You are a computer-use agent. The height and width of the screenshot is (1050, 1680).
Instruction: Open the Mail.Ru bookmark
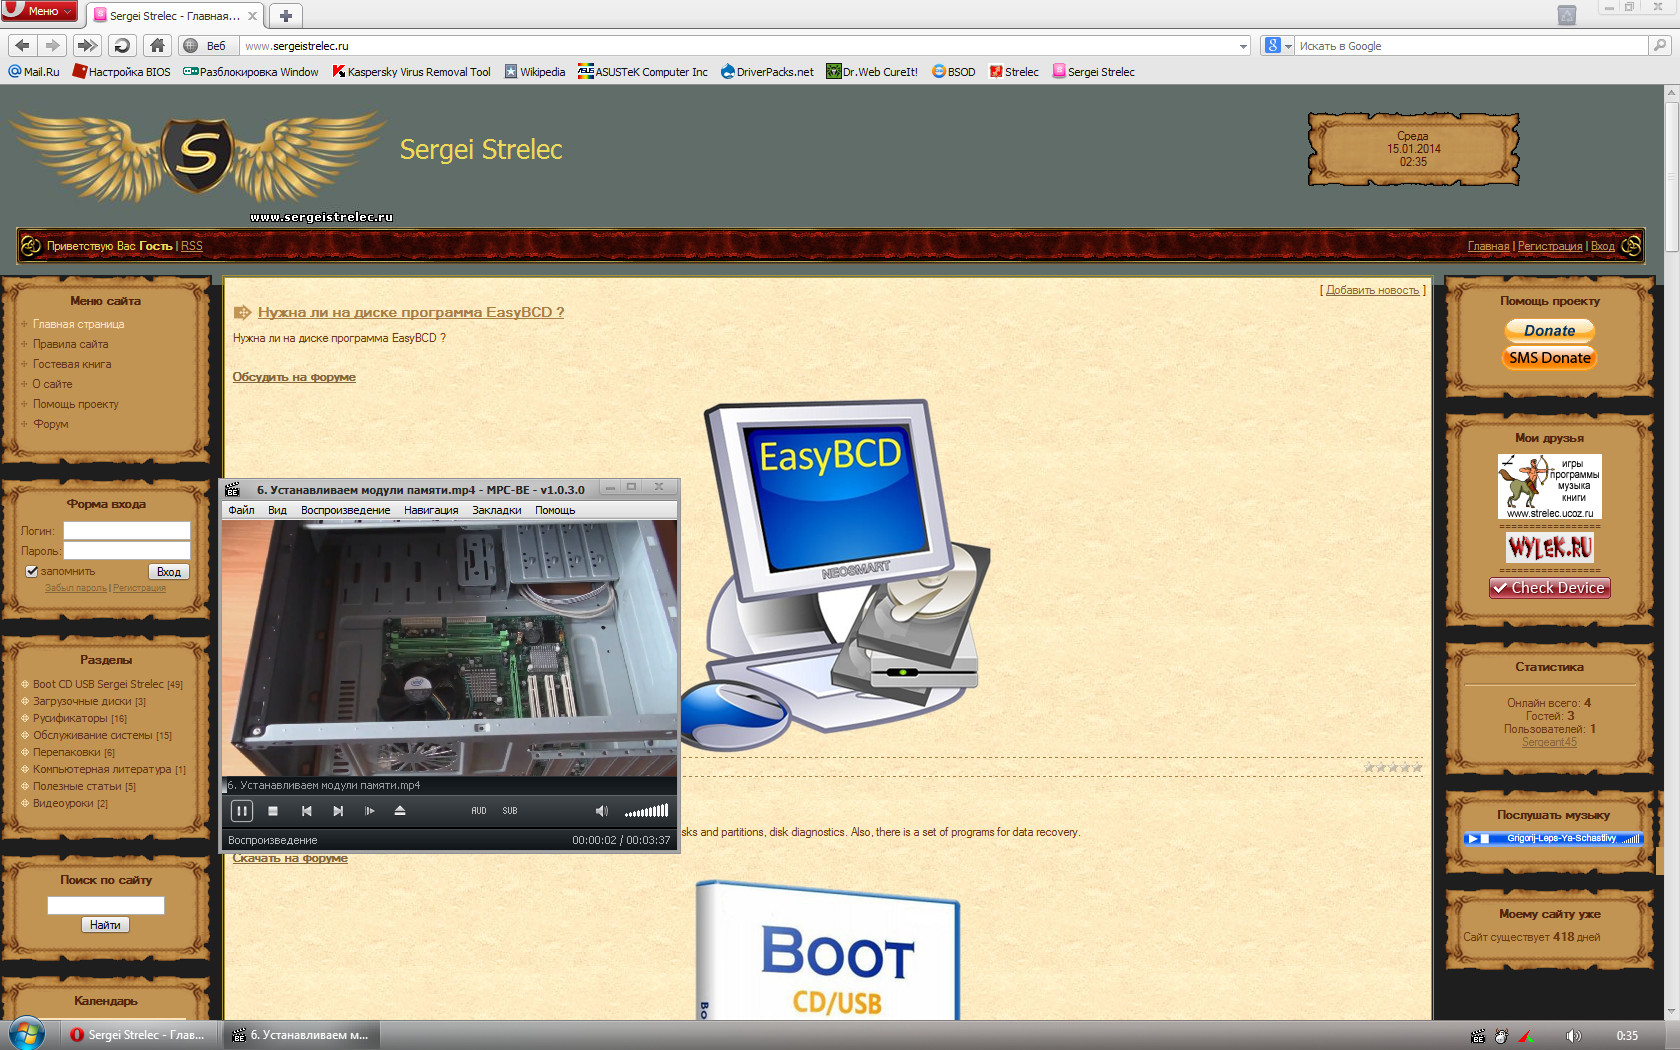[34, 72]
